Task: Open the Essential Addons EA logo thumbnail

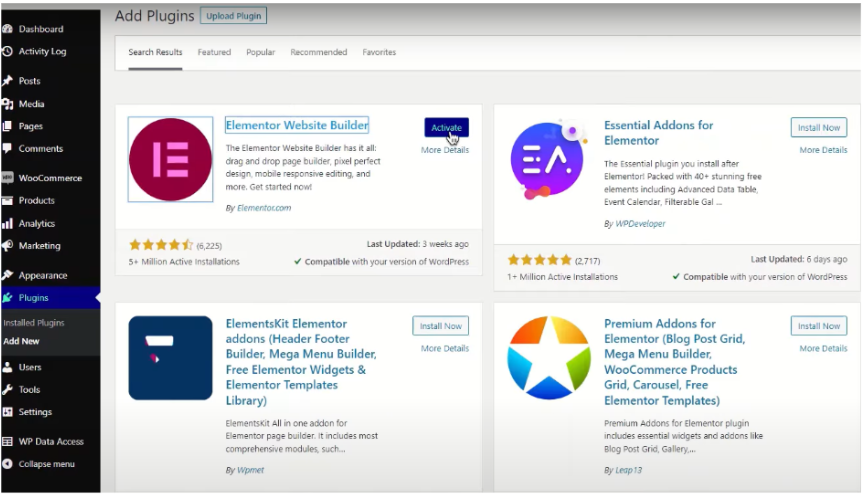Action: 548,159
